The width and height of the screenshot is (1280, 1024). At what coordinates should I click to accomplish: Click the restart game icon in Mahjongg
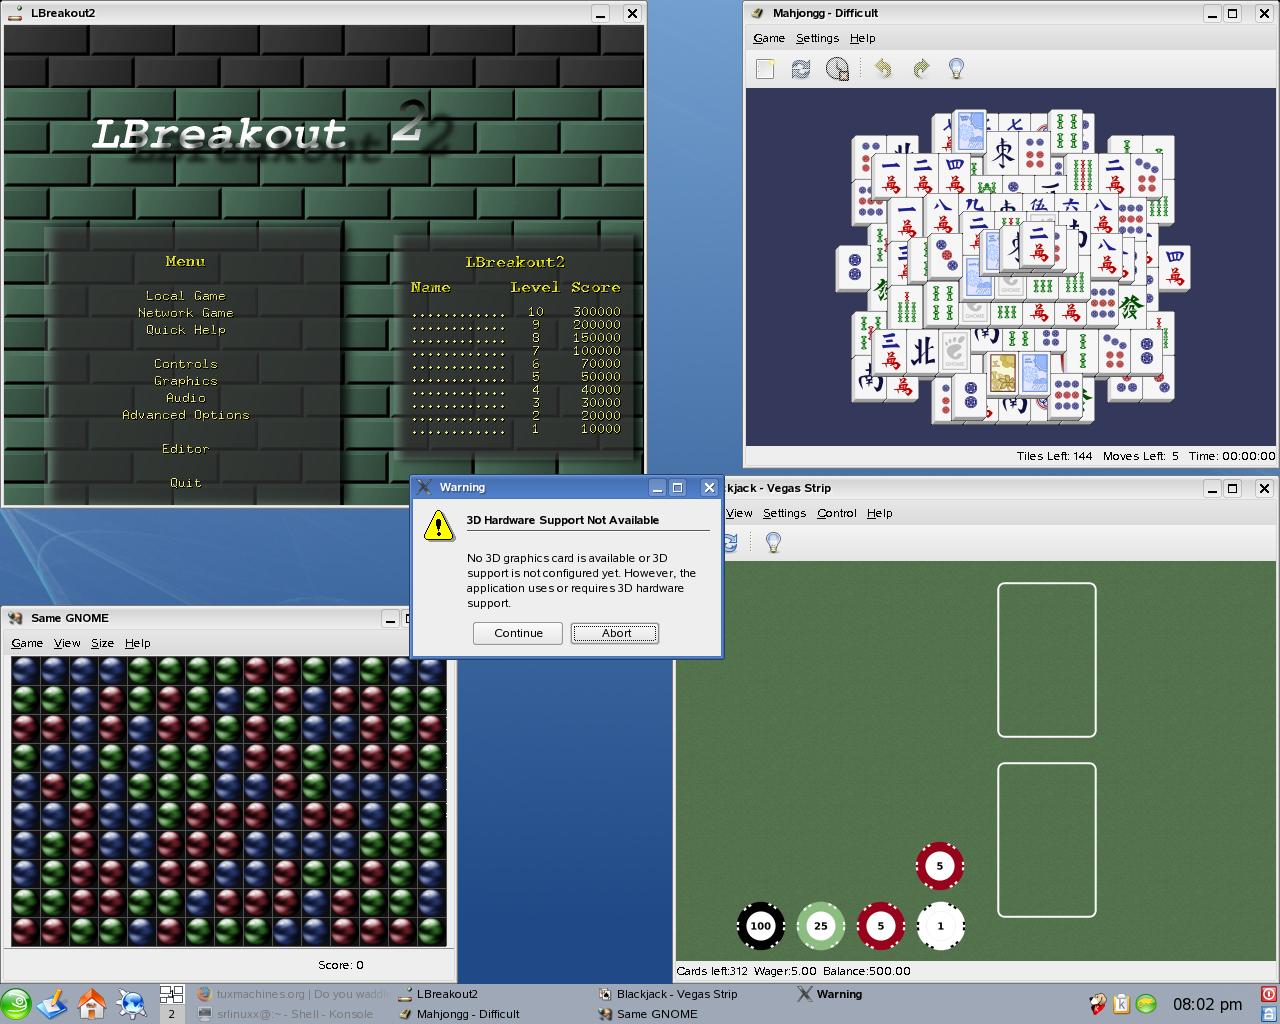801,68
